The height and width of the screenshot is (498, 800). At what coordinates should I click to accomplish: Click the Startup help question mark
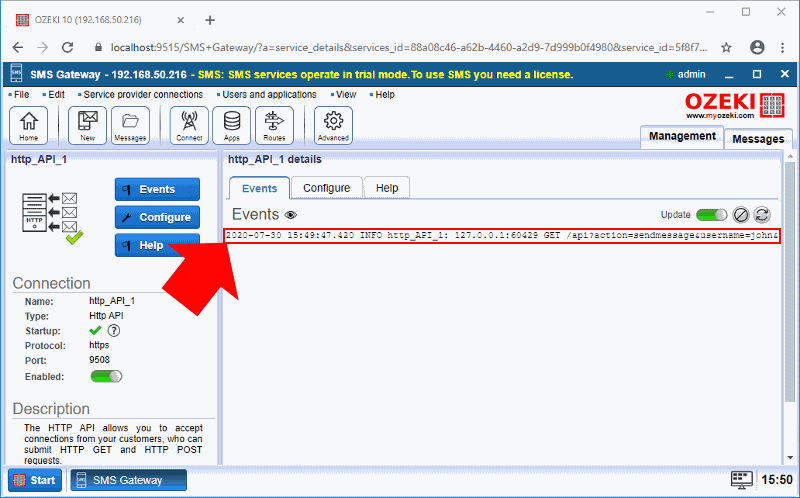(114, 330)
